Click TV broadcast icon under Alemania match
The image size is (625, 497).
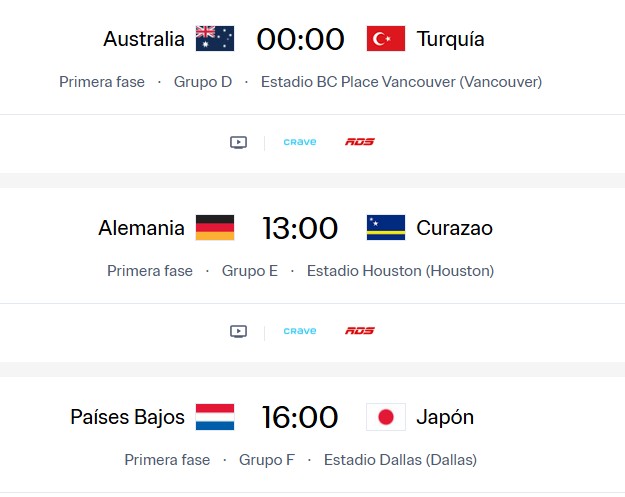pos(238,331)
